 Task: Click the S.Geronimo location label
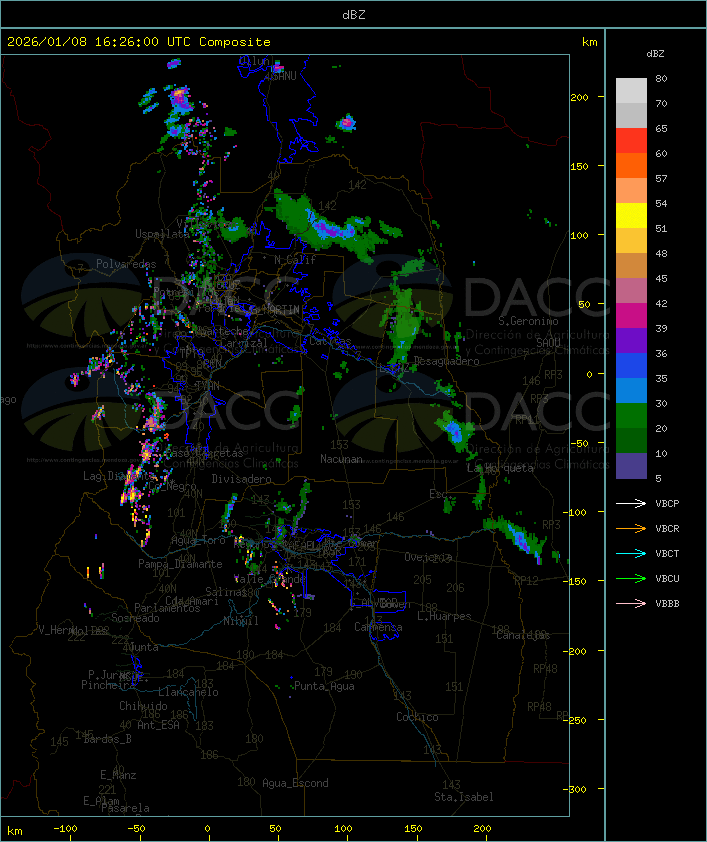tap(528, 322)
